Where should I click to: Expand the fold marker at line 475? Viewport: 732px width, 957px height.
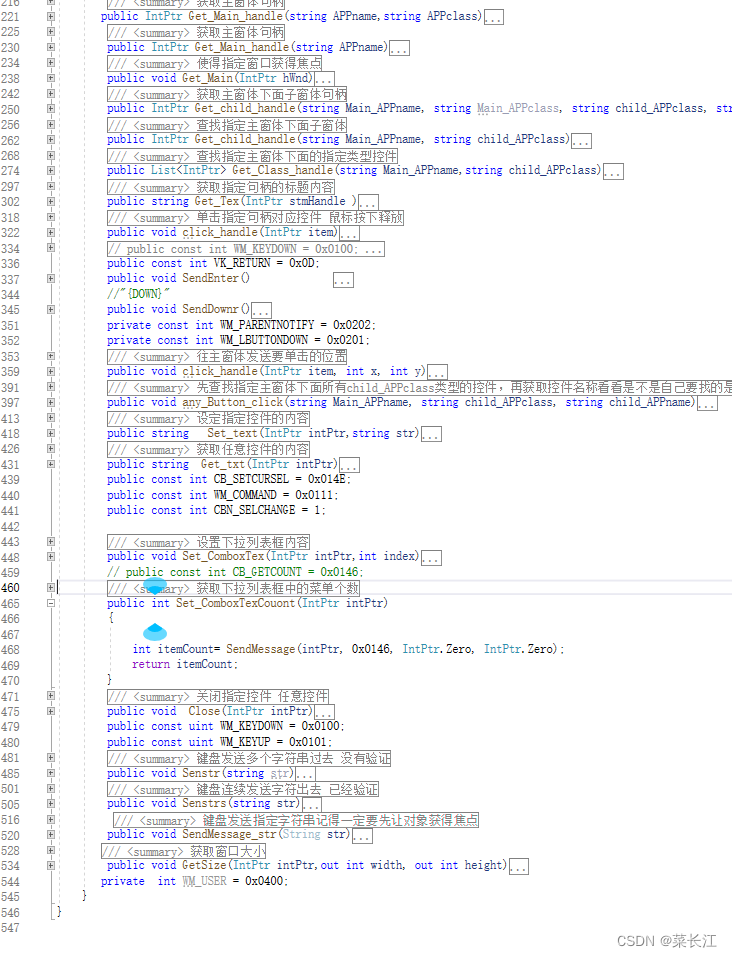[x=51, y=711]
